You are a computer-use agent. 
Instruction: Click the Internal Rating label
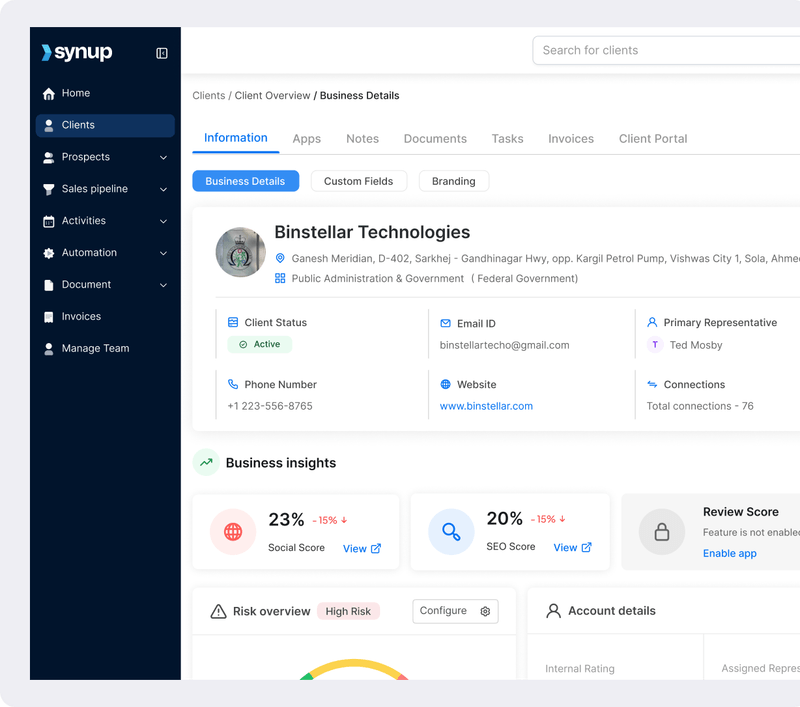tap(580, 669)
